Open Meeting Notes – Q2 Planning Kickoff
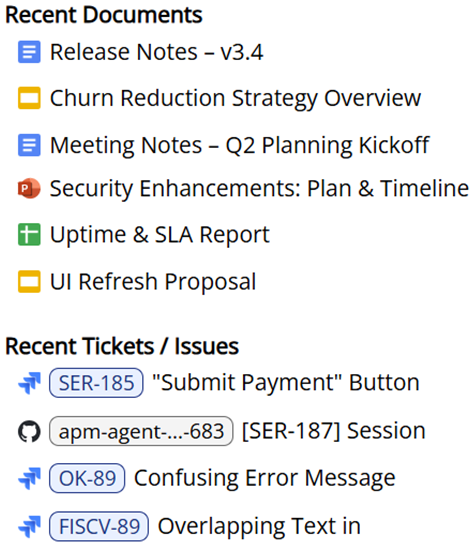The width and height of the screenshot is (475, 547). [x=240, y=145]
